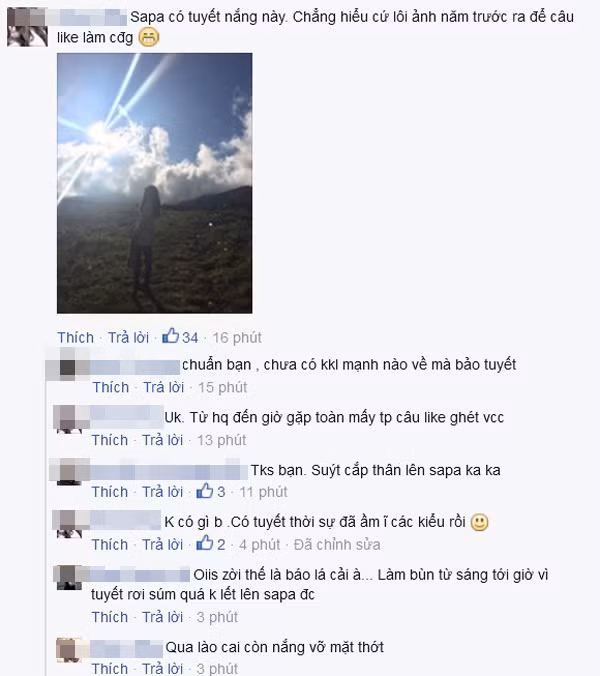The width and height of the screenshot is (600, 676).
Task: Click the top commenter's profile avatar
Action: [27, 27]
